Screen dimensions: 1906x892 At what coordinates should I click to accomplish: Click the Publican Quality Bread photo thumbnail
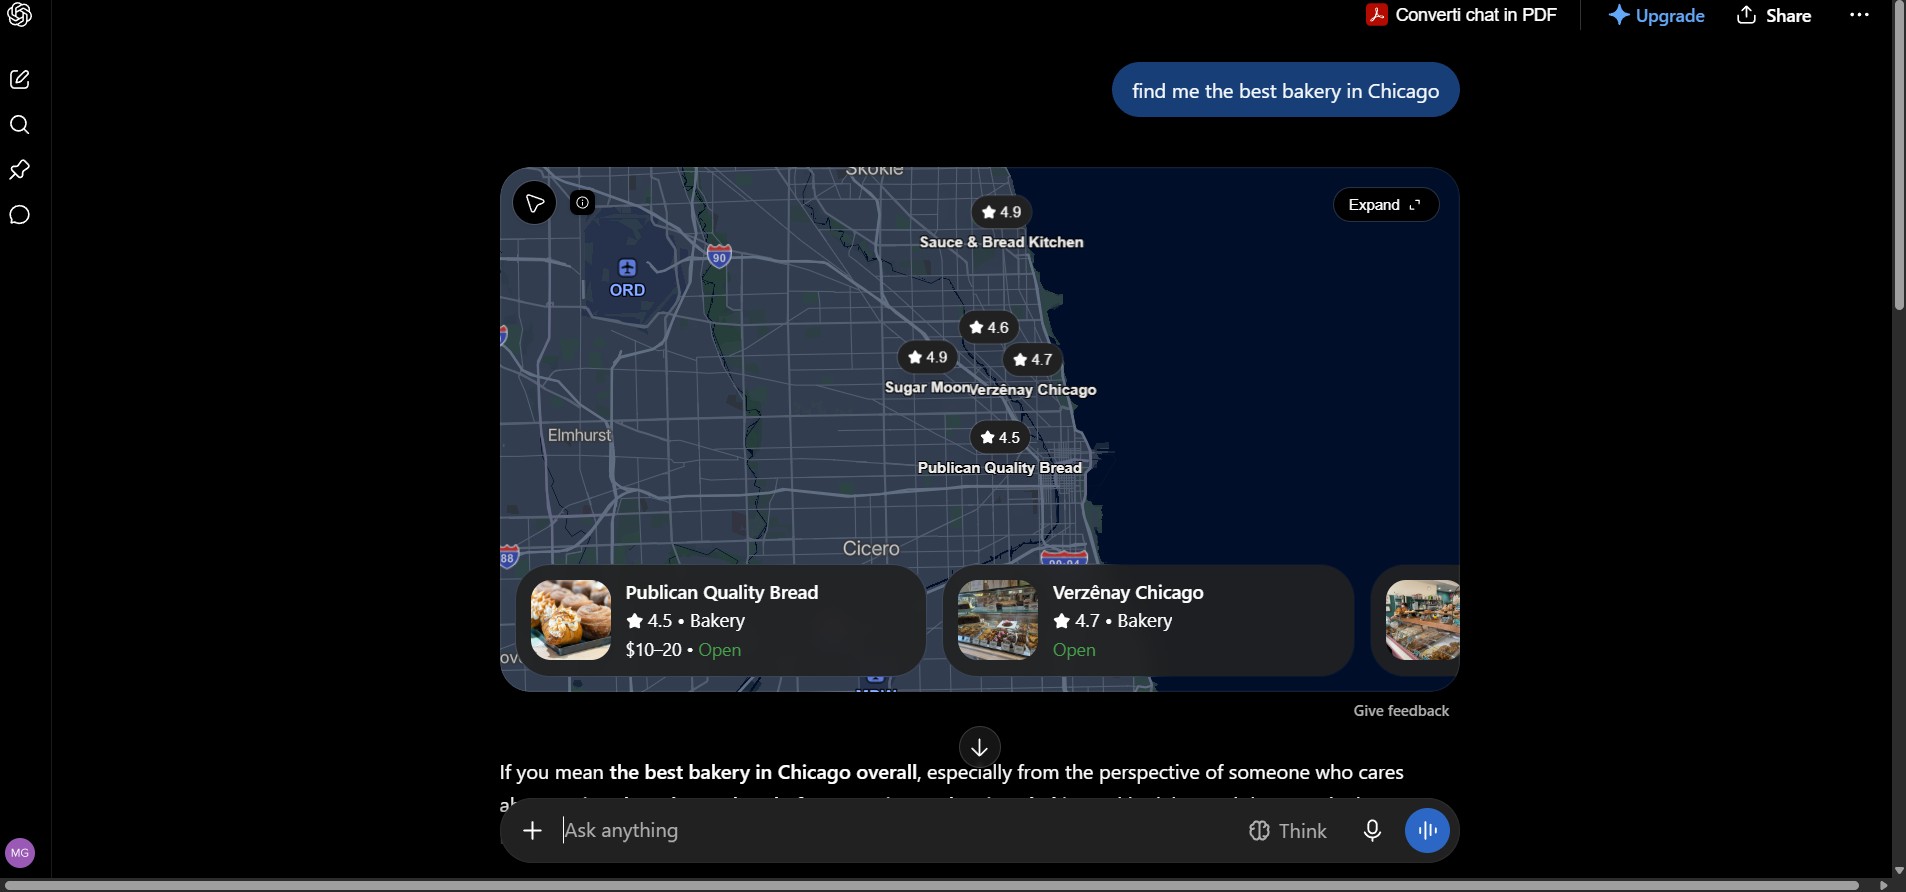(571, 620)
